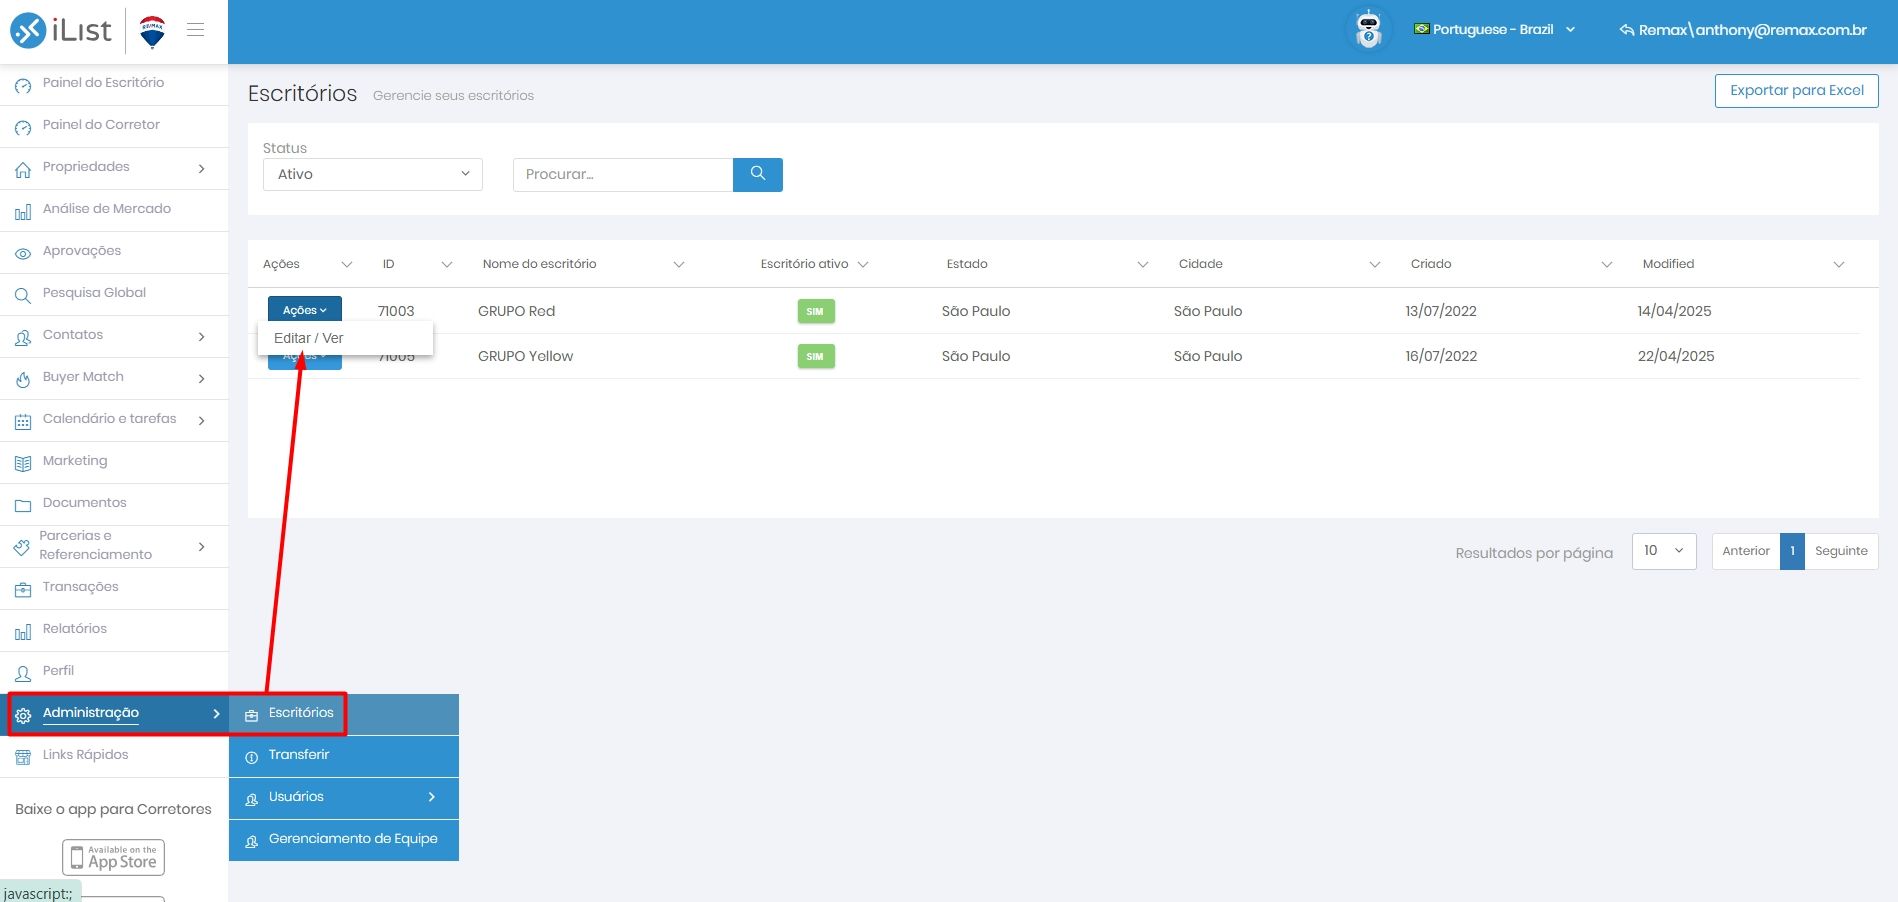Select Editar / Ver from actions menu
The width and height of the screenshot is (1898, 902).
click(x=308, y=338)
